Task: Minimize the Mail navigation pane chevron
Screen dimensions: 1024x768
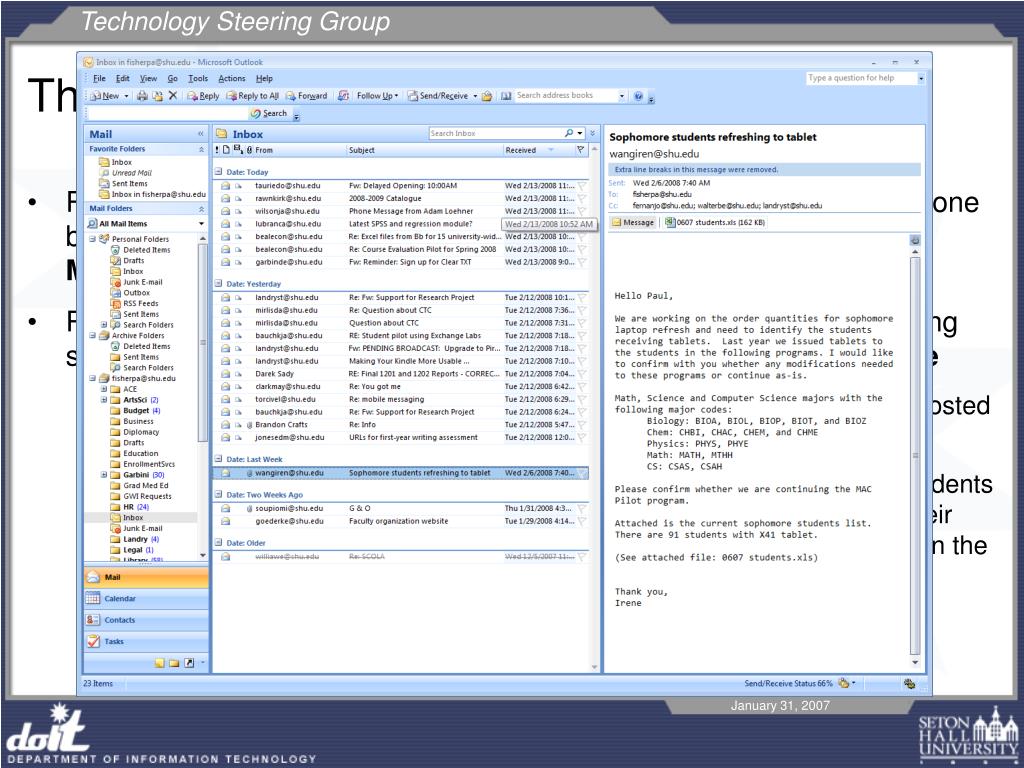Action: tap(200, 134)
